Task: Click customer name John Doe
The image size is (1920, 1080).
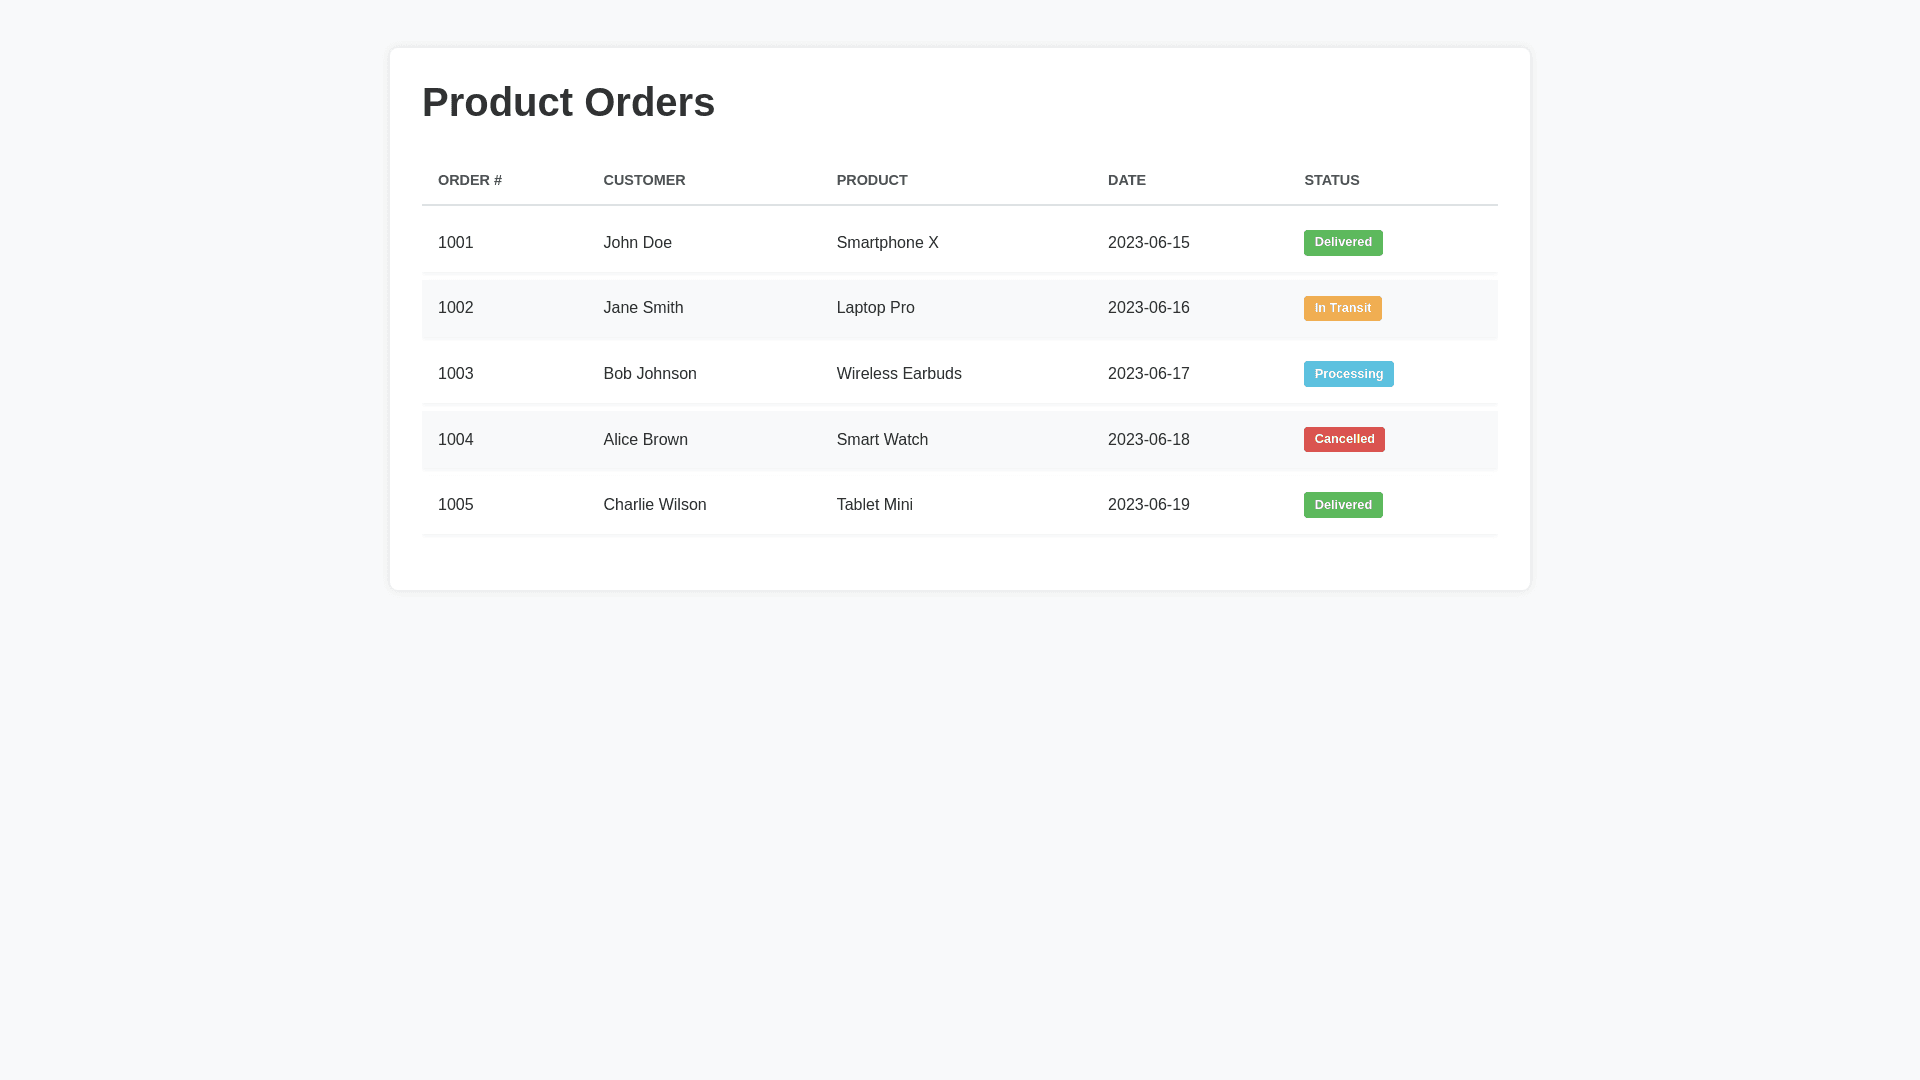Action: click(x=637, y=243)
